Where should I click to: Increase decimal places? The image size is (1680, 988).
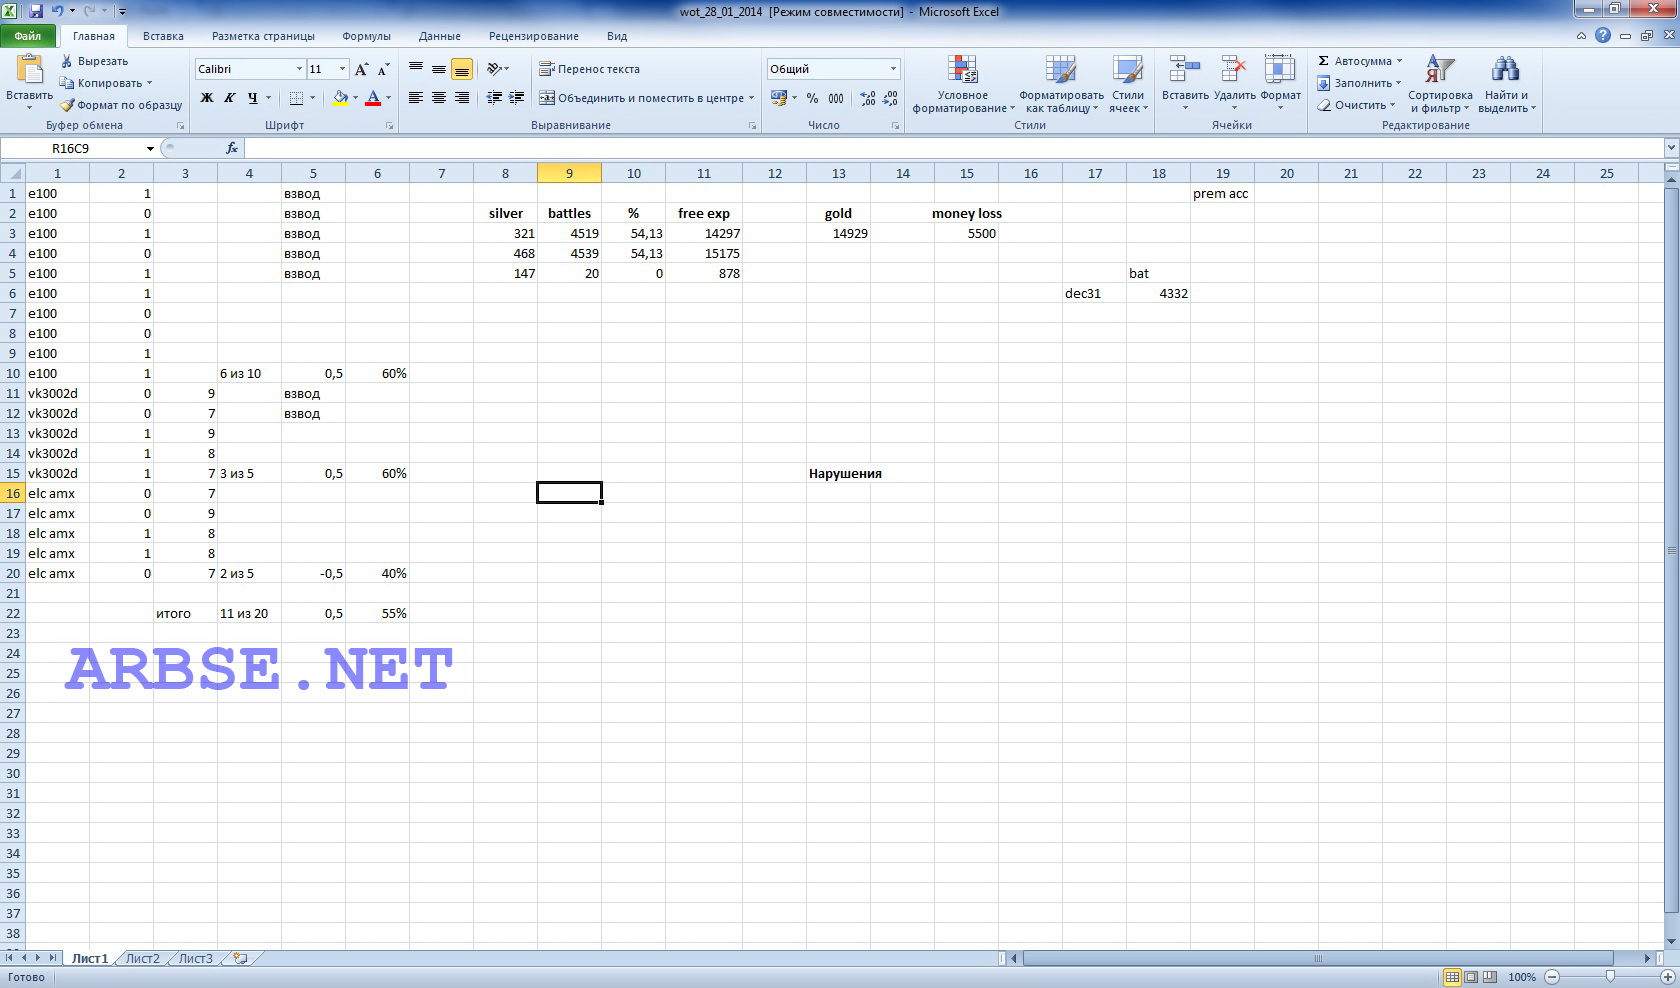point(867,98)
